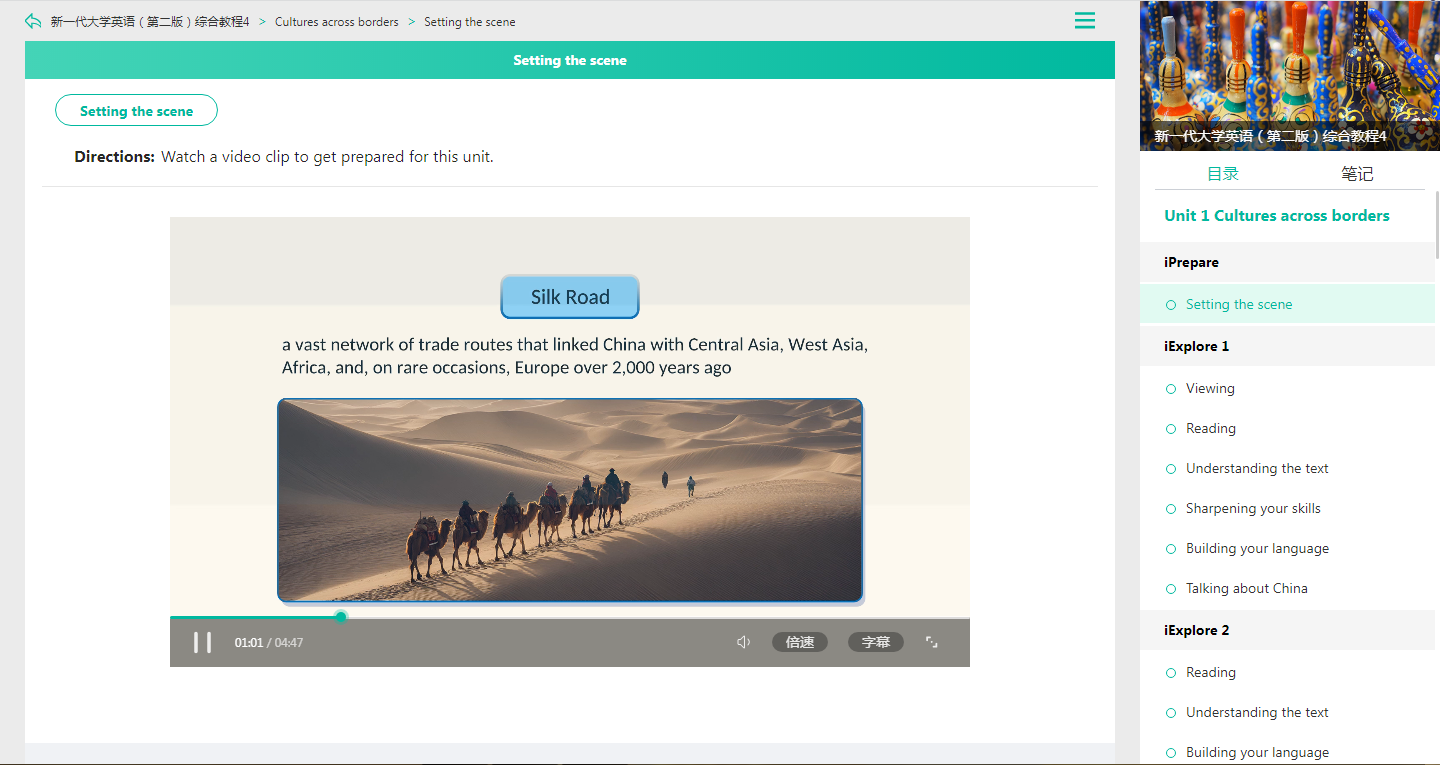
Task: Open Cultures across borders breadcrumb link
Action: (337, 21)
